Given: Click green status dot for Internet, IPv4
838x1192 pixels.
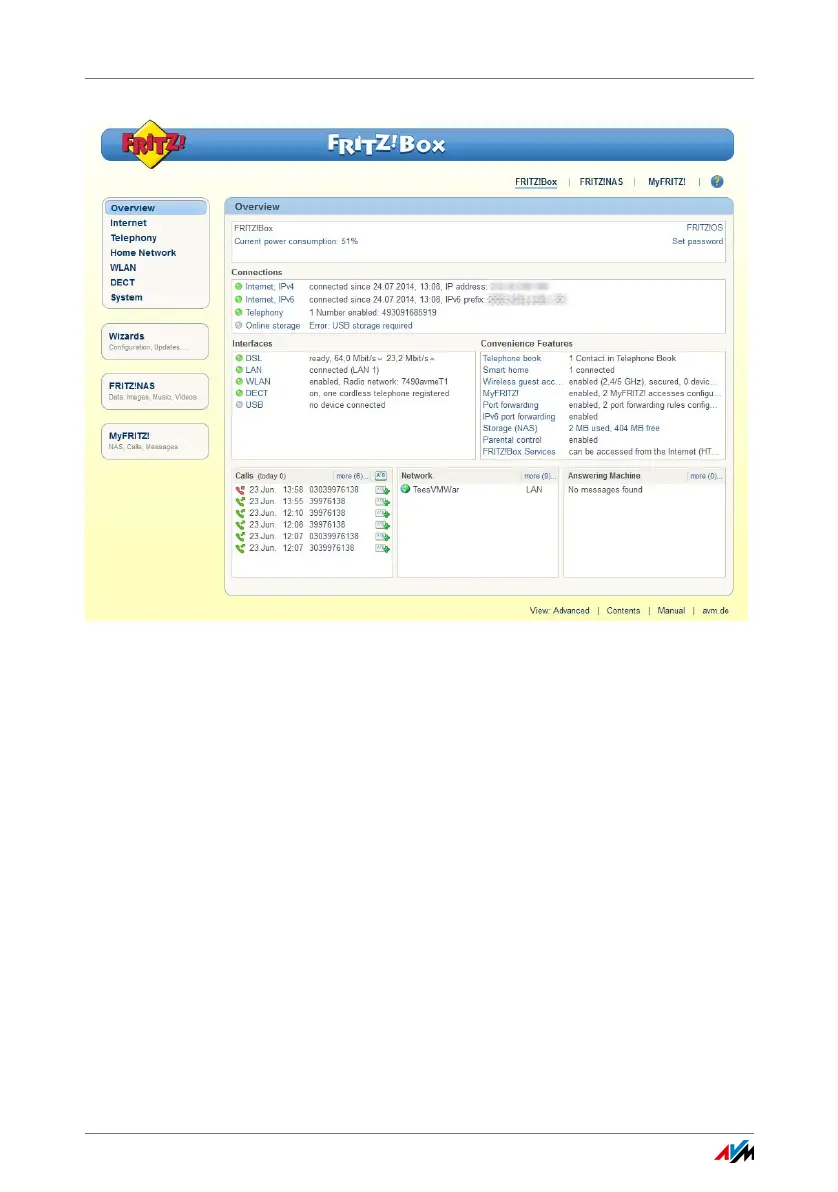Looking at the screenshot, I should click(x=239, y=287).
